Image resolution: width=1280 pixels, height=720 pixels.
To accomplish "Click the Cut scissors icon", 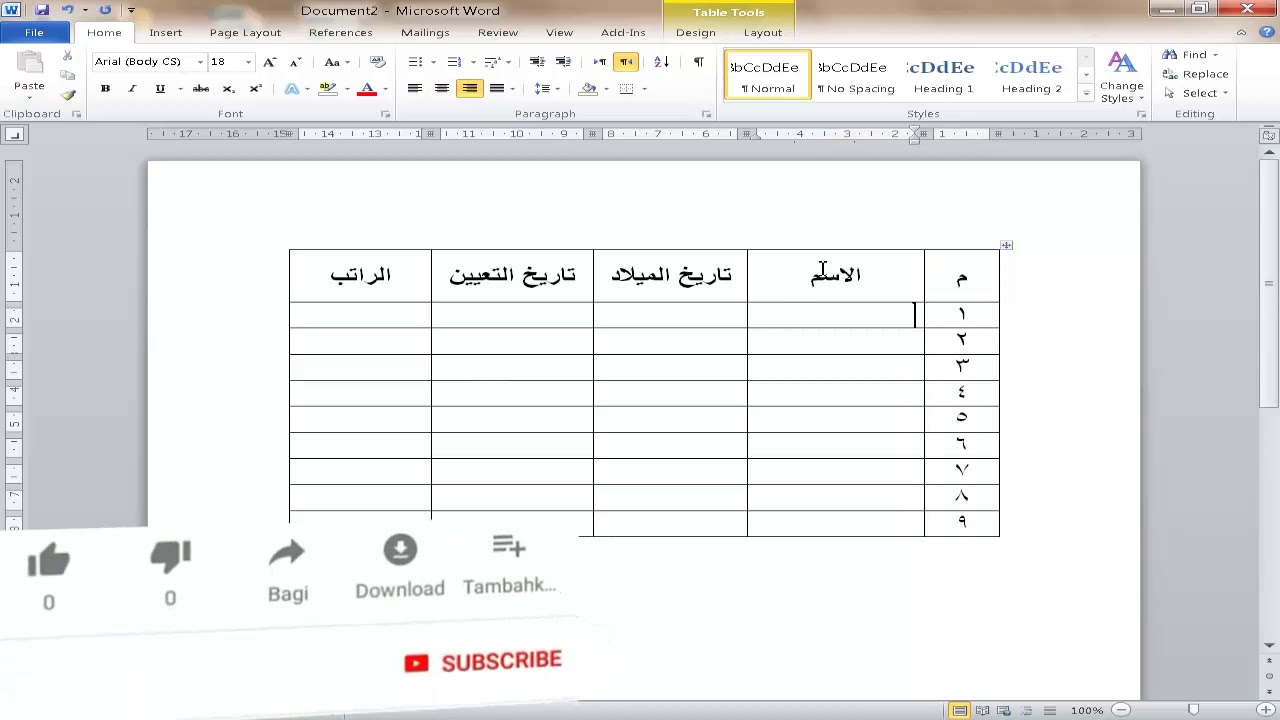I will [67, 56].
